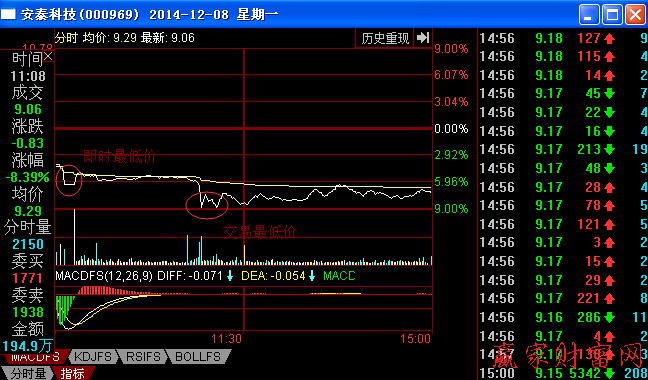Click the red up arrow beside volume 78
This screenshot has width=648, height=380.
[x=610, y=205]
